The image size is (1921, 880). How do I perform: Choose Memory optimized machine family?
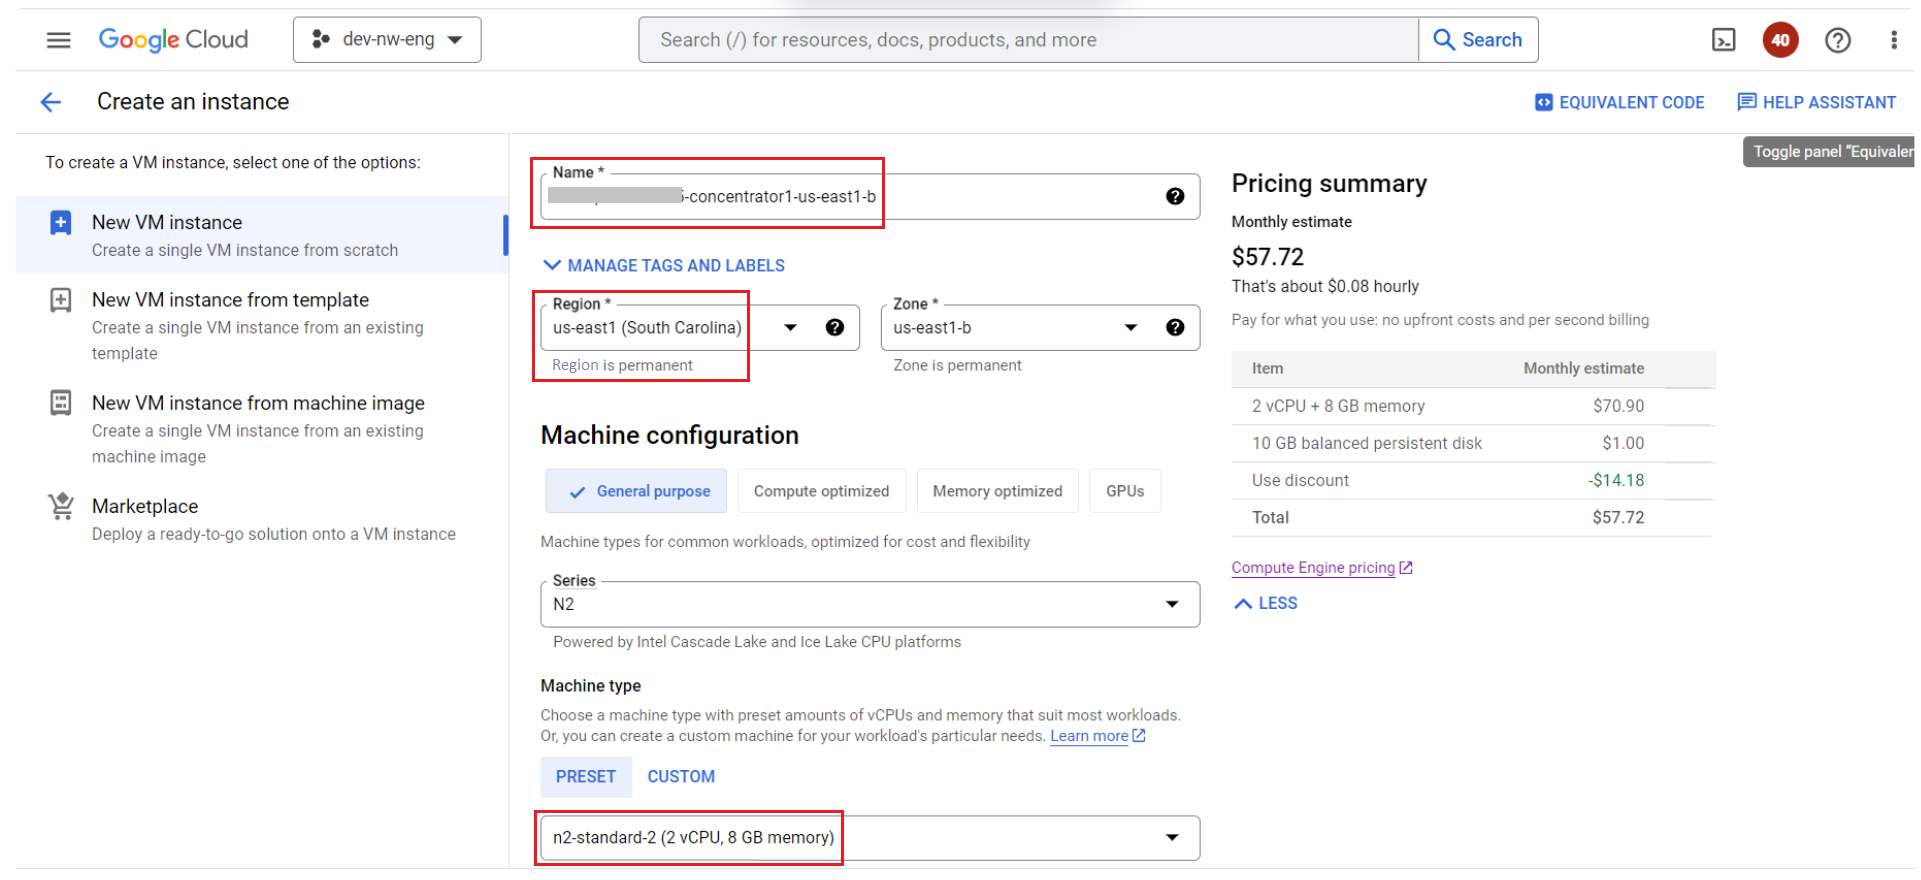coord(997,491)
